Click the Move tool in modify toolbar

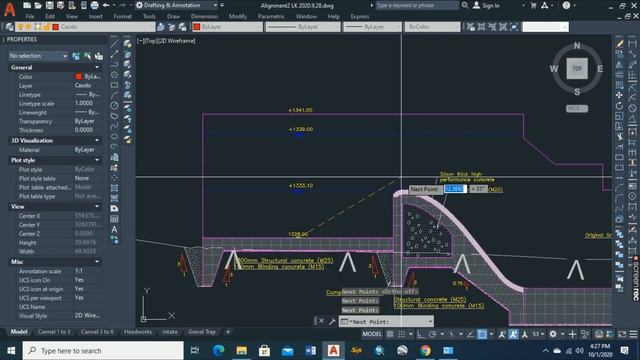click(x=620, y=95)
